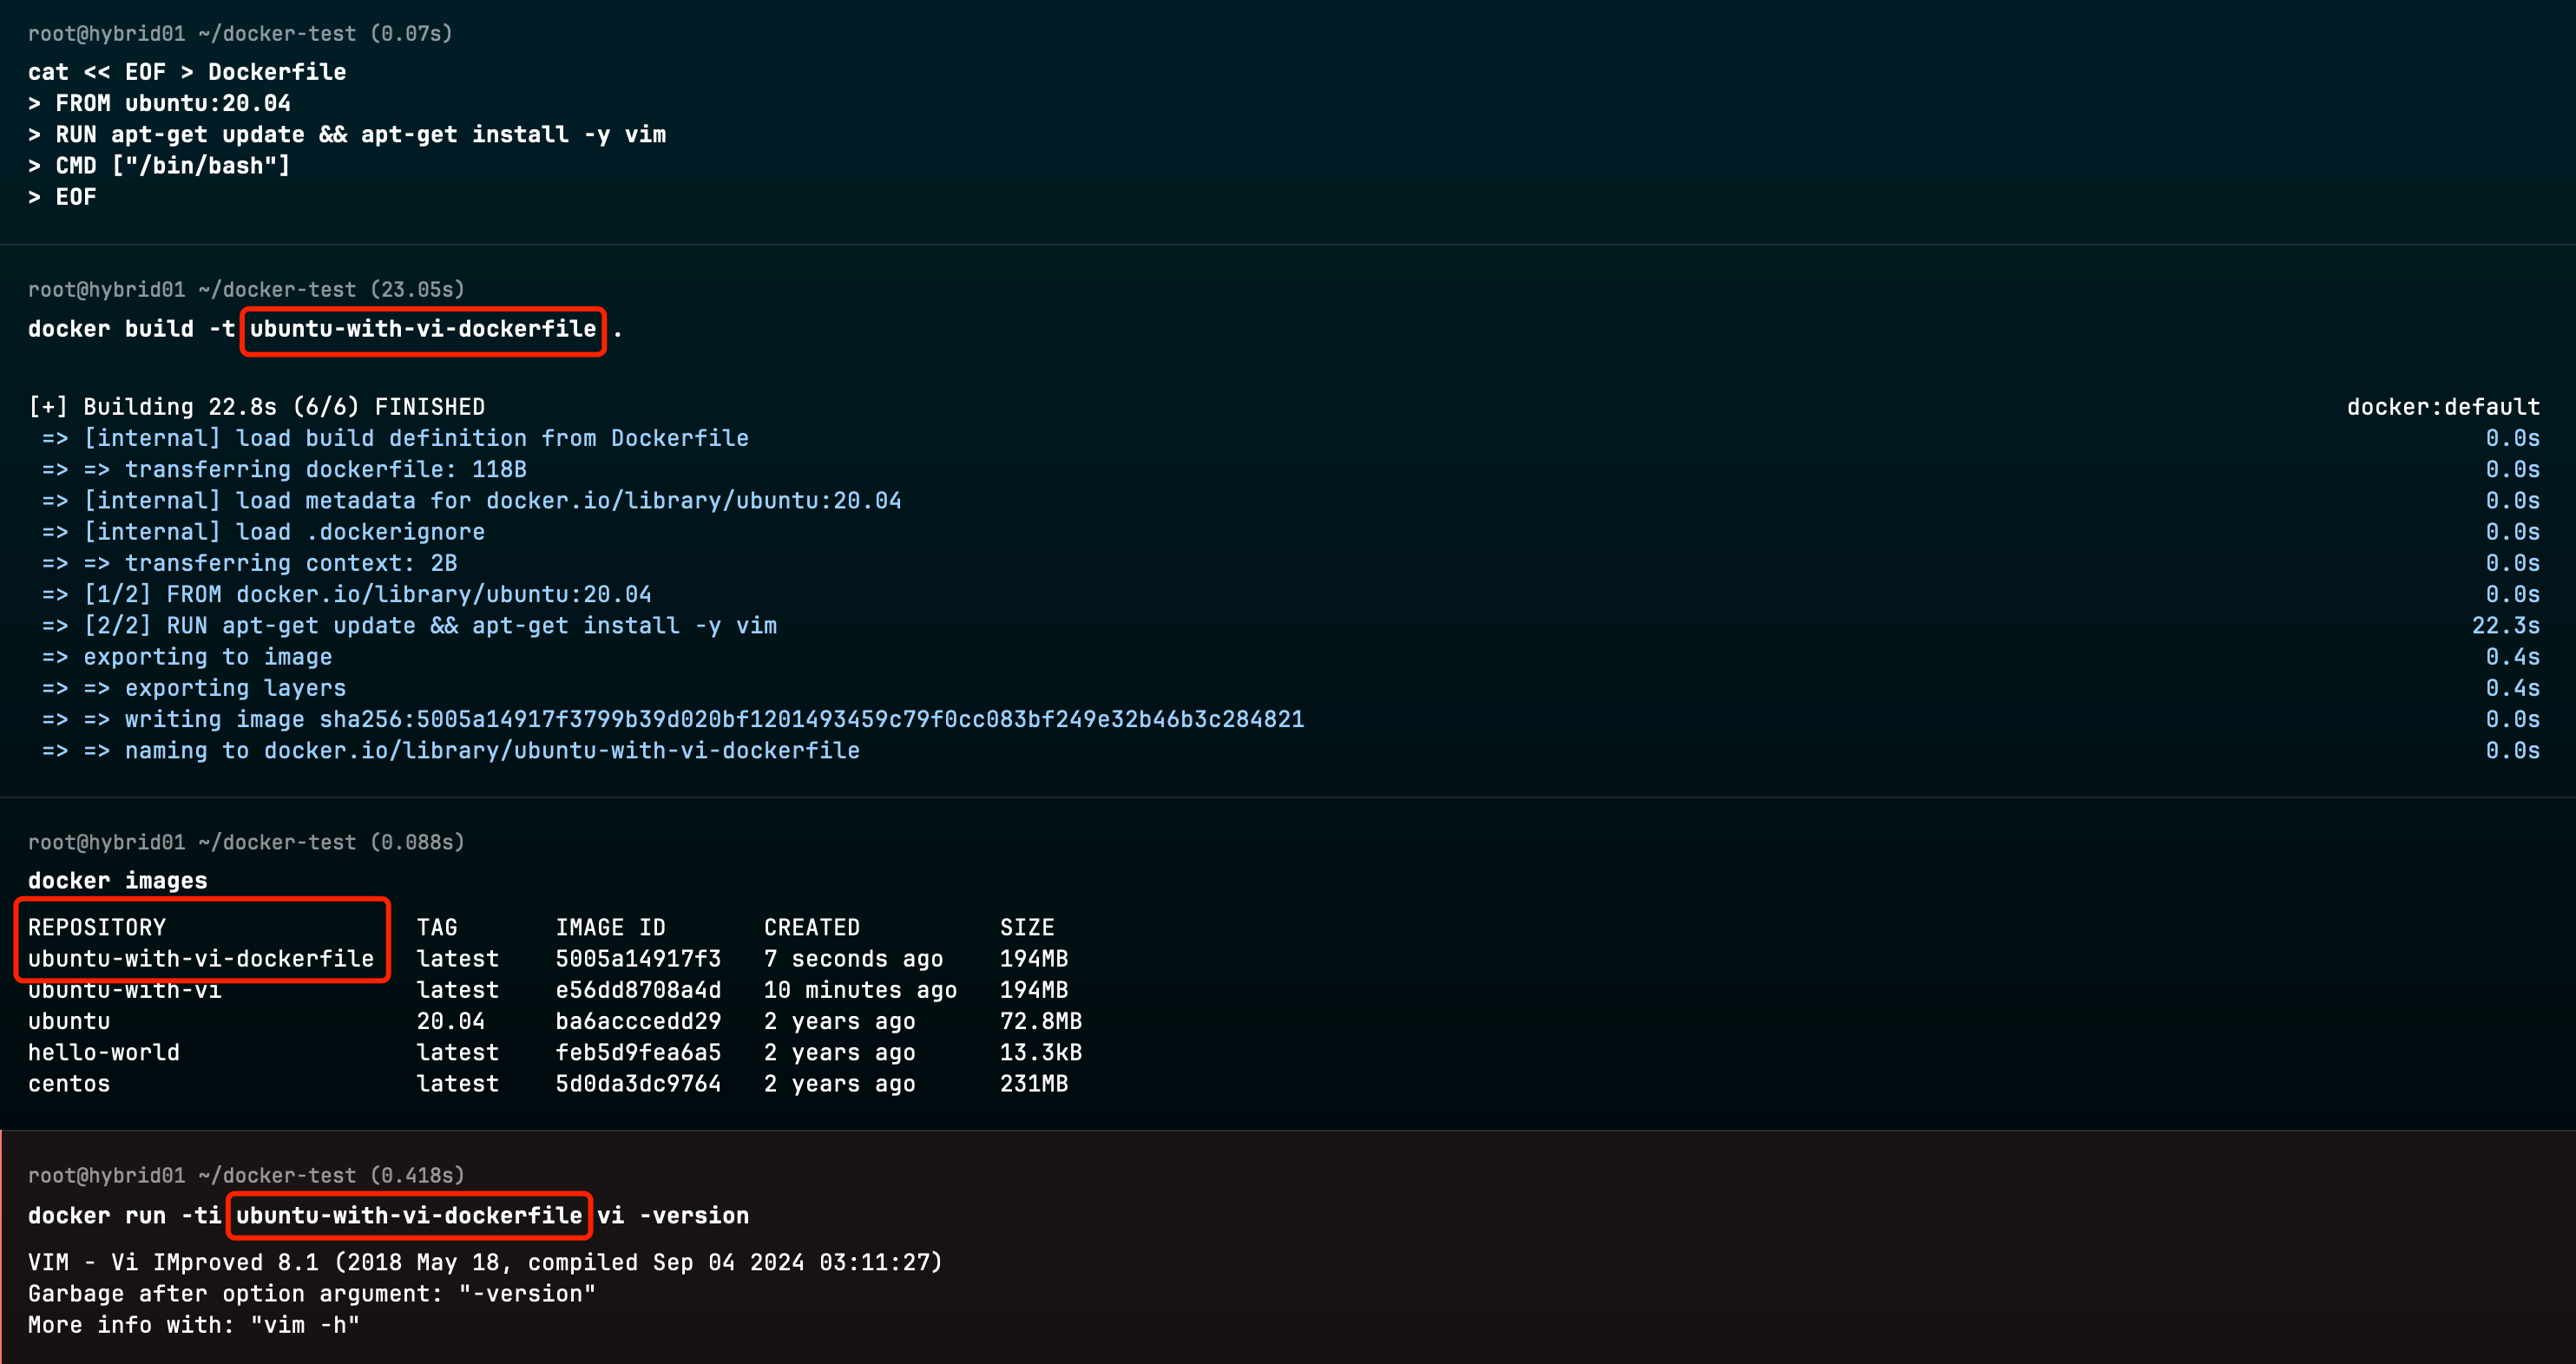Click image ID 5005a14917f3

pos(637,959)
